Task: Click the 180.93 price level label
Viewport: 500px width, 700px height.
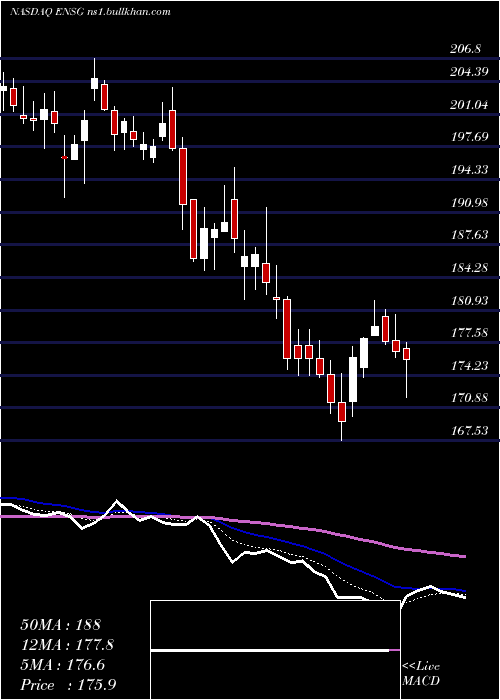Action: click(468, 300)
